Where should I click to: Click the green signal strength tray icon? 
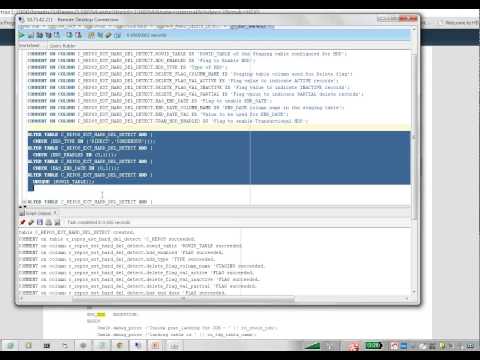312,346
